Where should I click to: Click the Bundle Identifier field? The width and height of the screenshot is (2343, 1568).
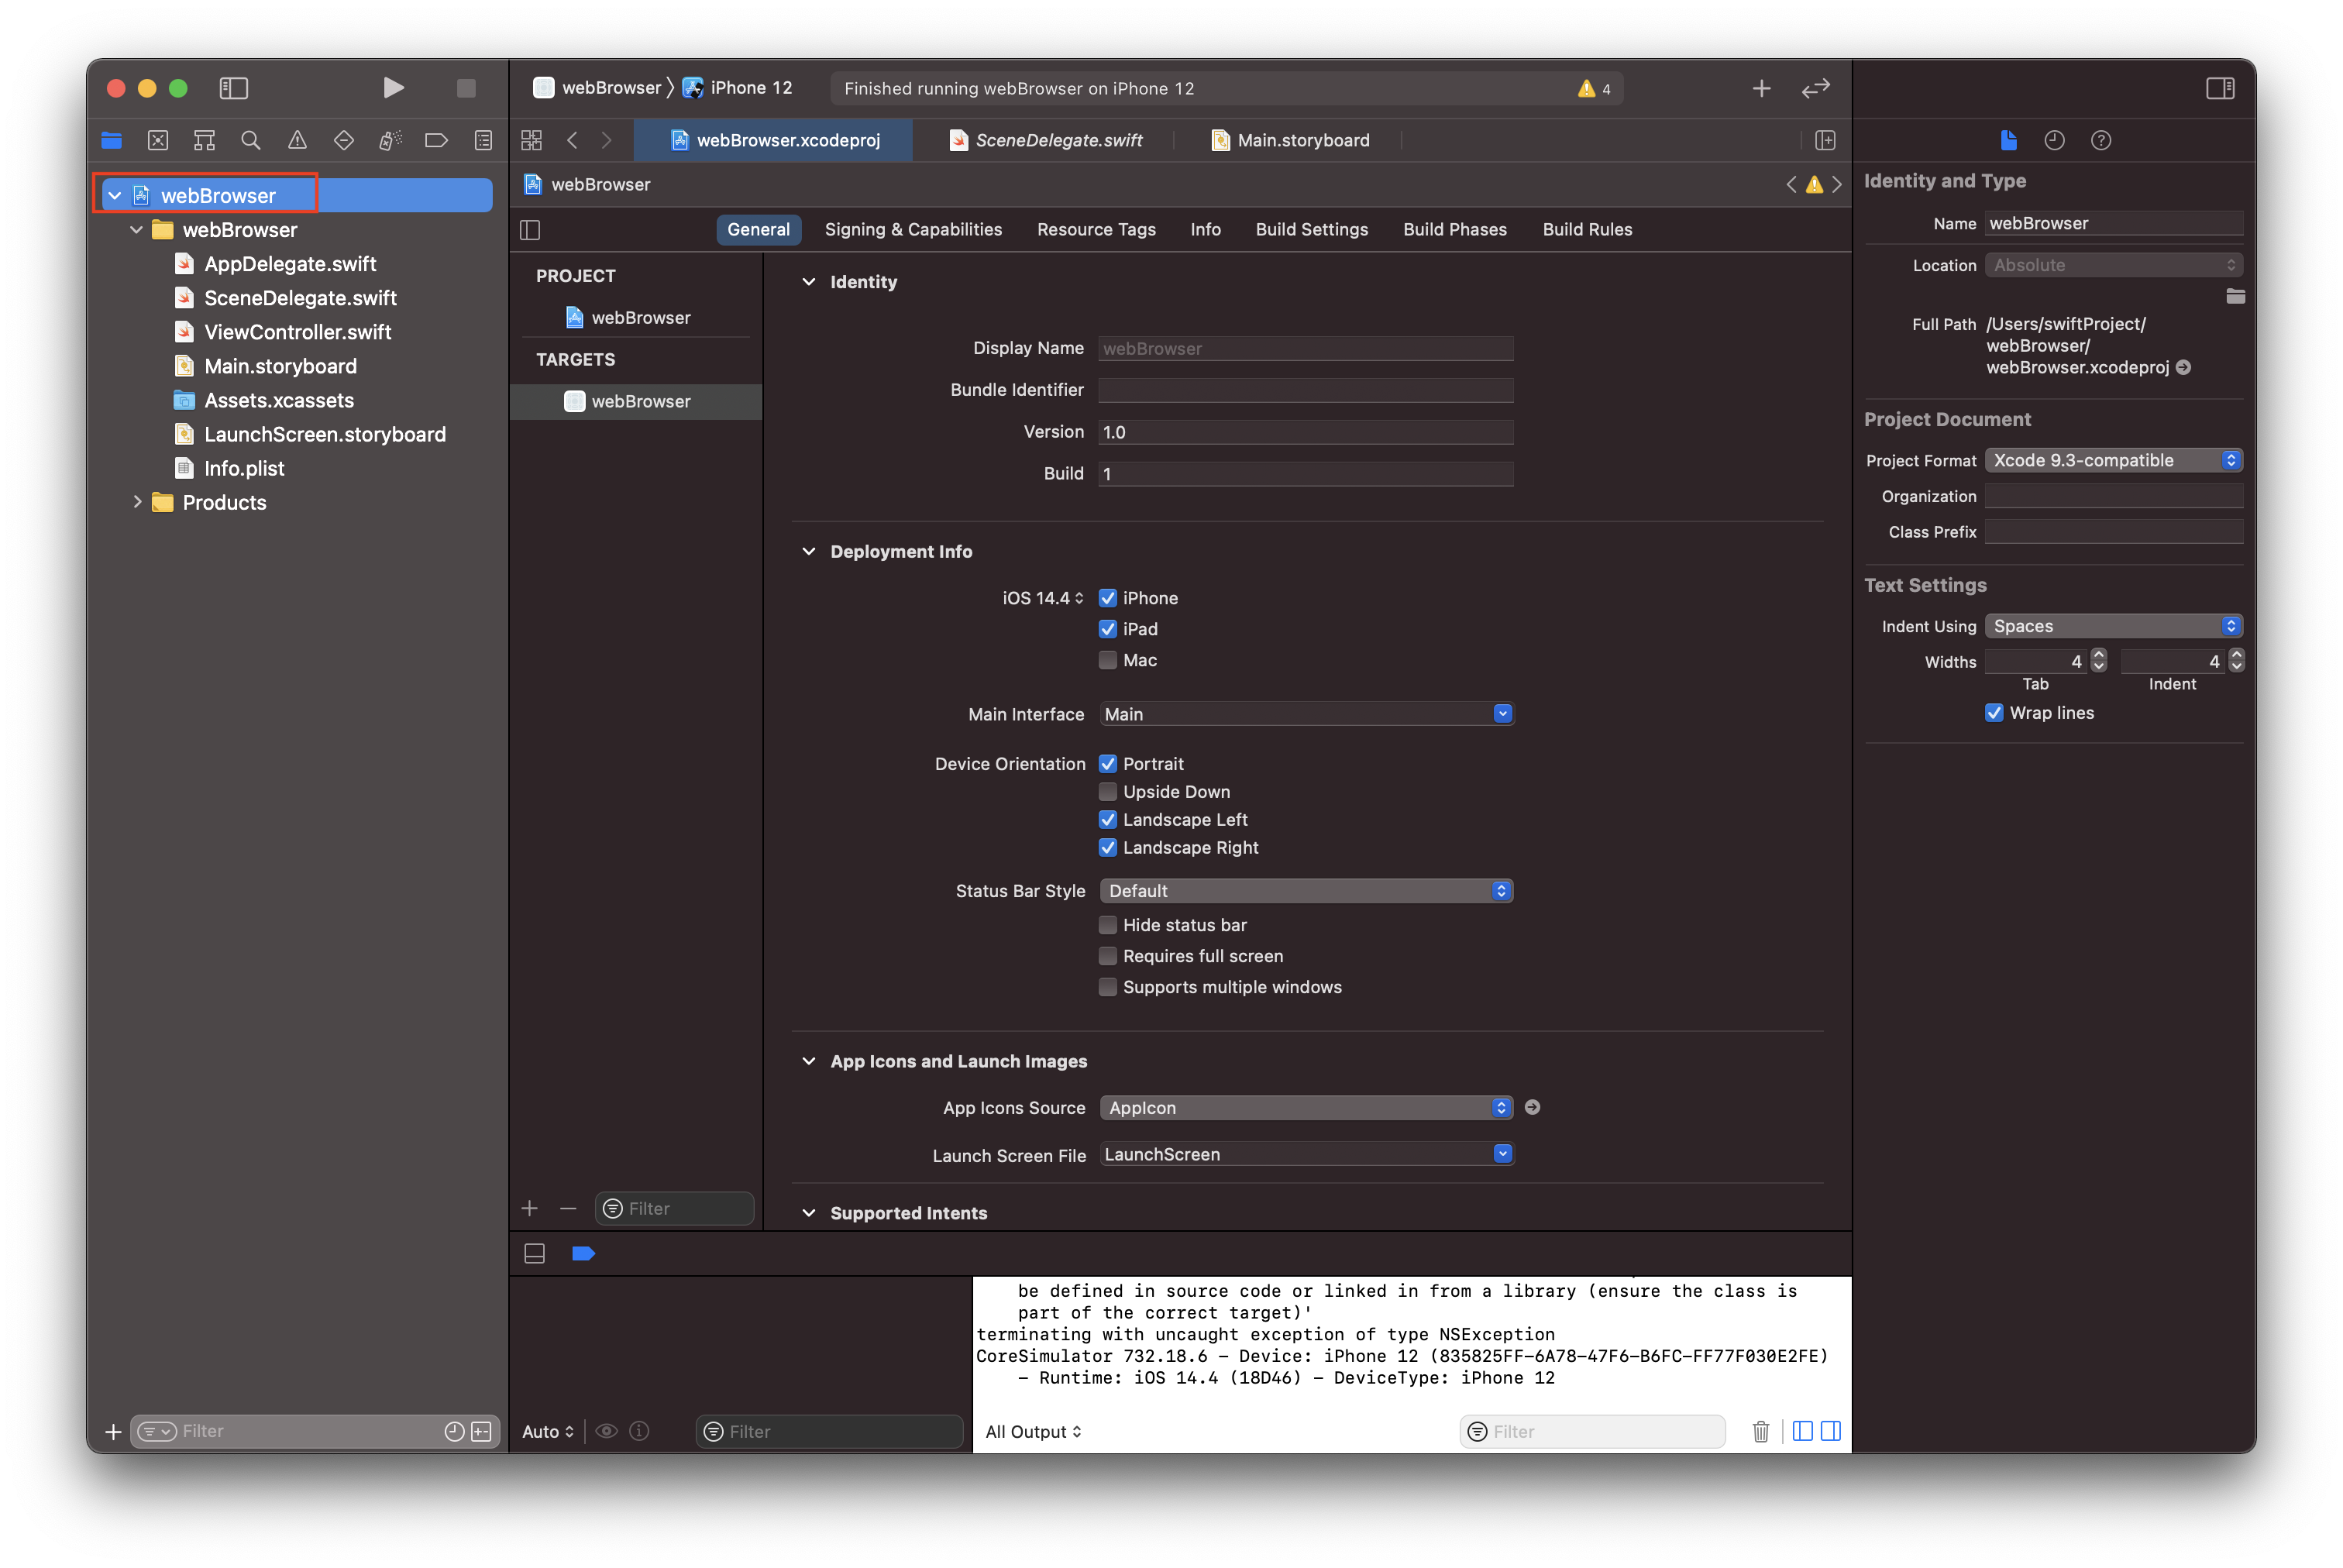(1305, 390)
